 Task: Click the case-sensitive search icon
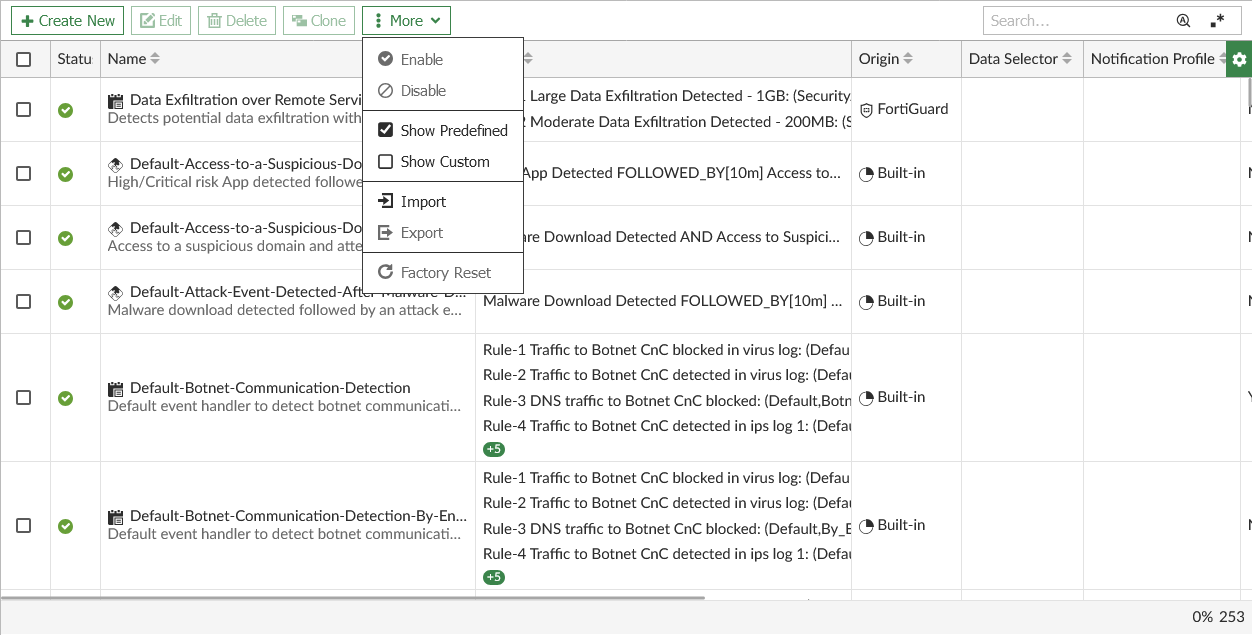tap(1183, 20)
